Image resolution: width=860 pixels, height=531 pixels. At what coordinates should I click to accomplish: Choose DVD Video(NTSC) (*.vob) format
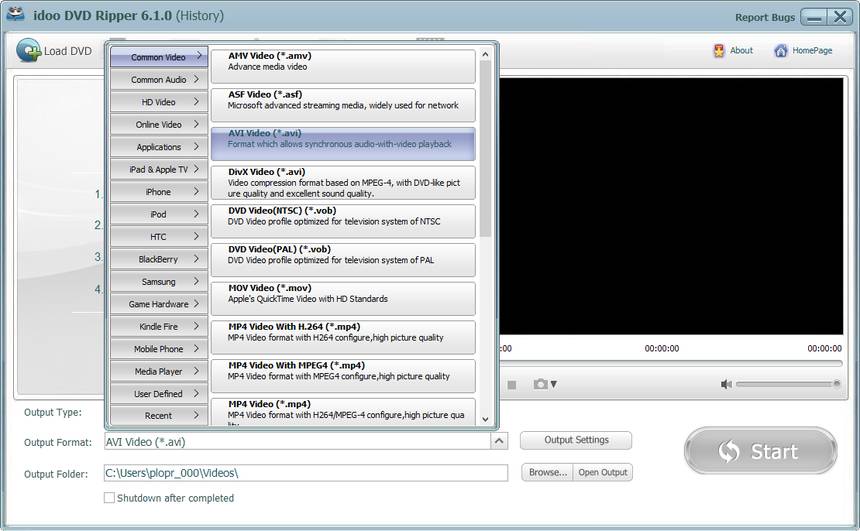click(343, 221)
